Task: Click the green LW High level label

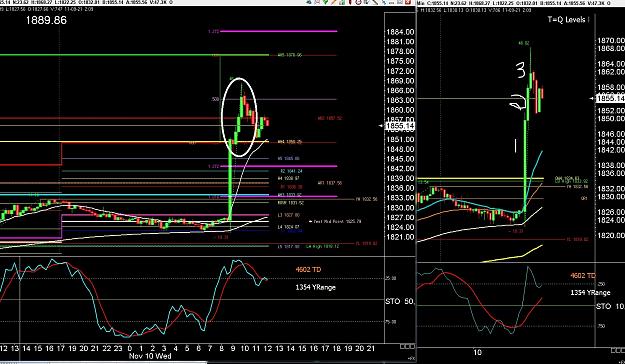Action: (322, 246)
